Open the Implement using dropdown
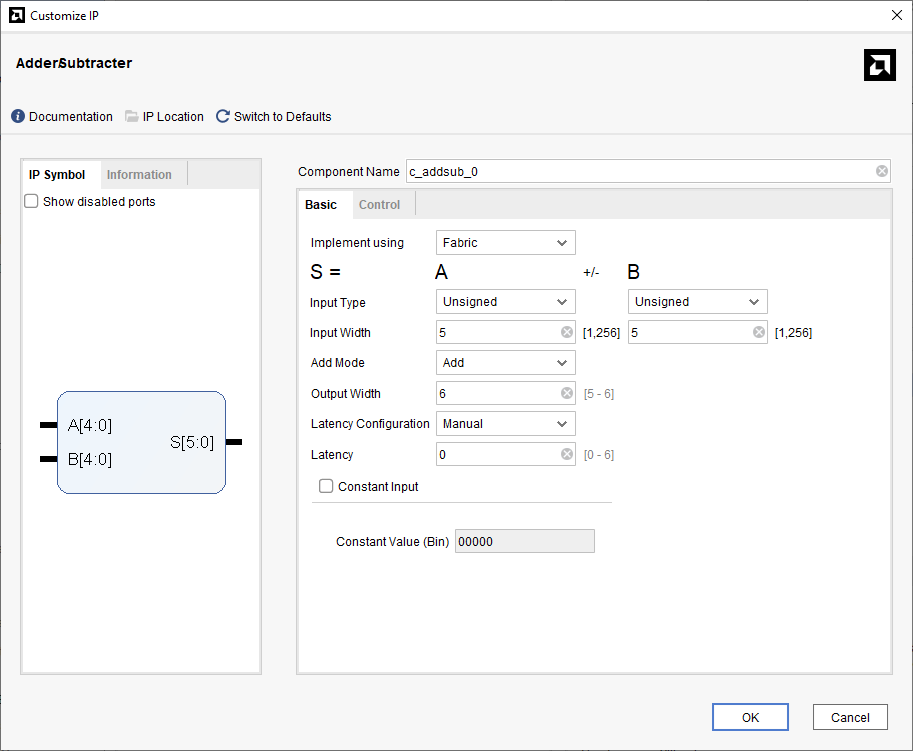Screen dimensions: 913x751 (x=506, y=242)
